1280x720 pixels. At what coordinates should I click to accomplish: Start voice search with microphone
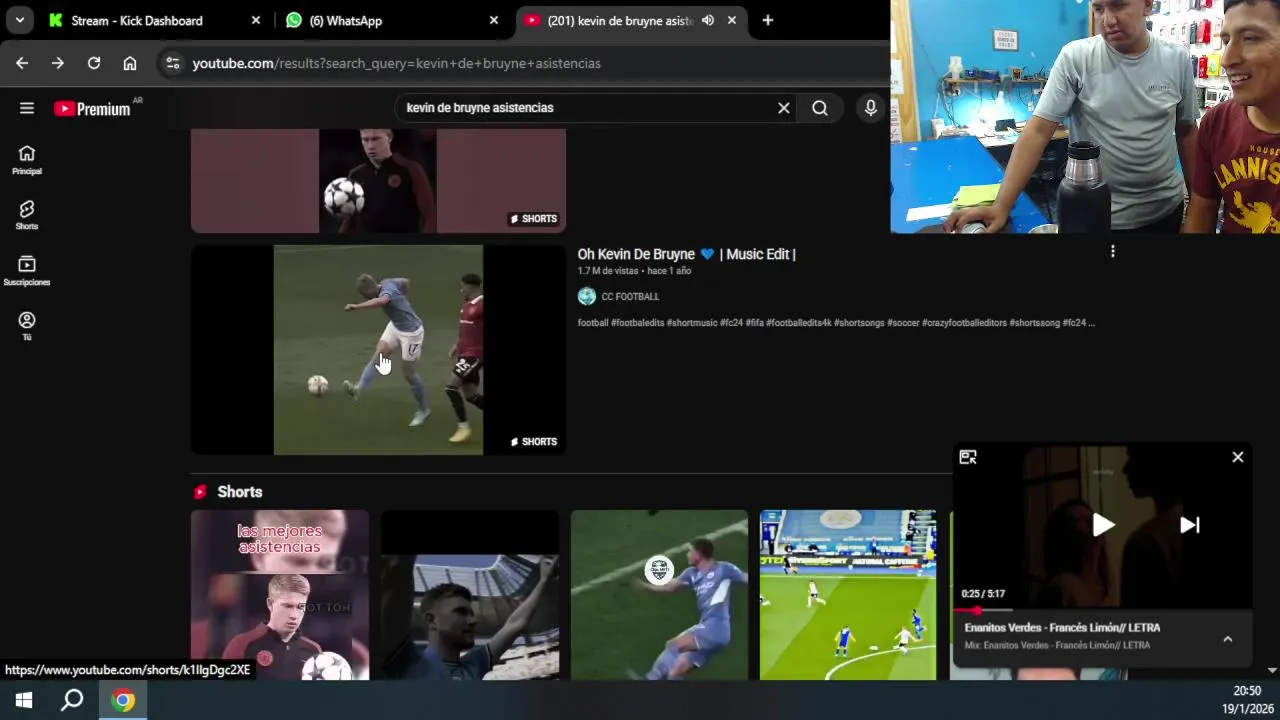click(x=871, y=108)
